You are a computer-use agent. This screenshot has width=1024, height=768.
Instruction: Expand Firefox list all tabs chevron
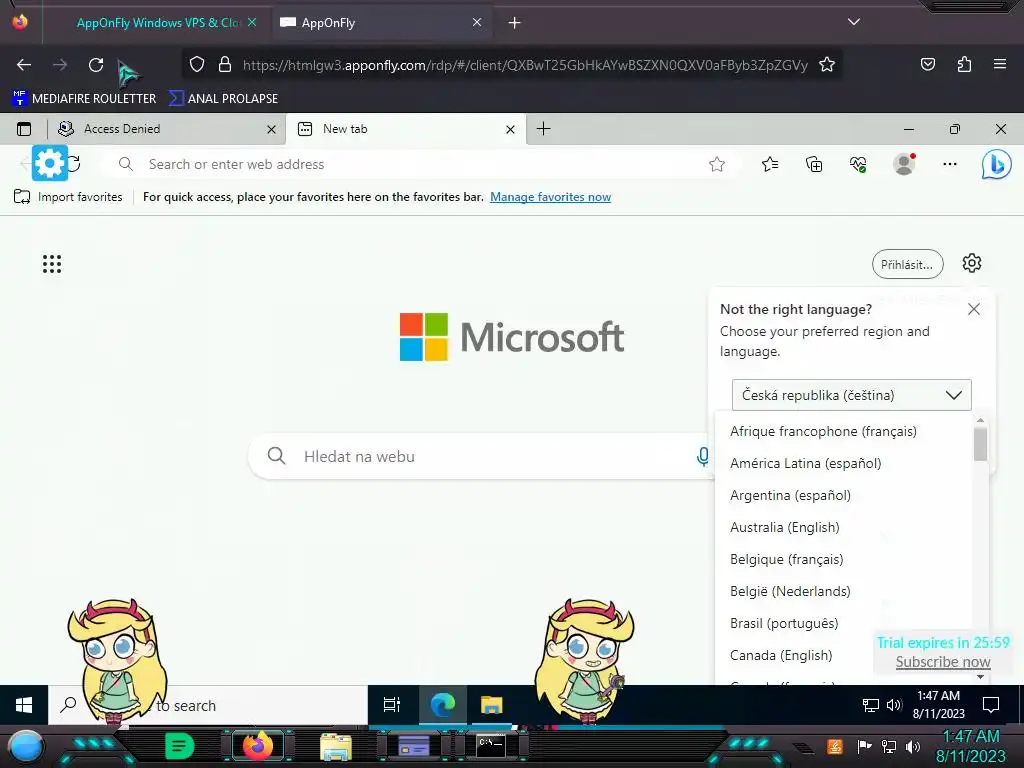coord(854,22)
